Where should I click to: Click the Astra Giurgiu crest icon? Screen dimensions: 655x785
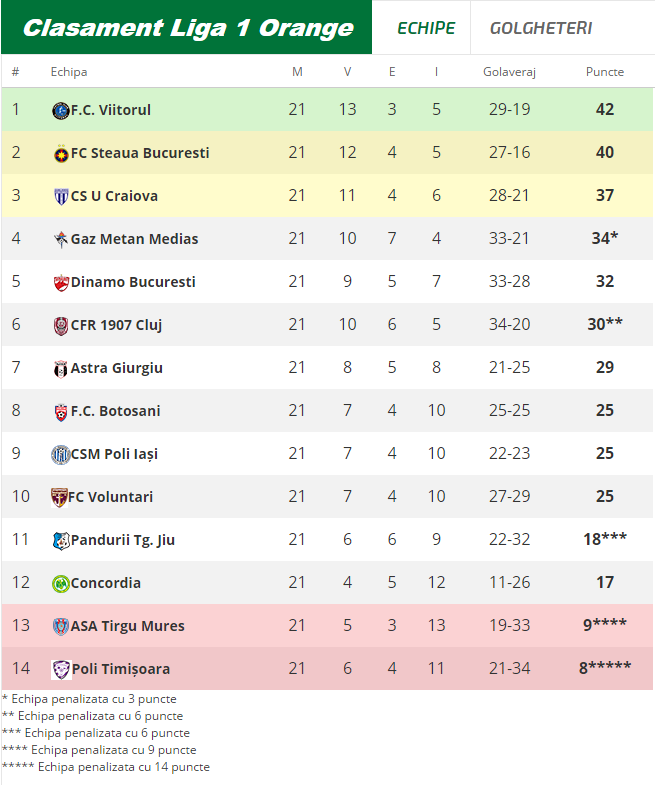click(60, 368)
